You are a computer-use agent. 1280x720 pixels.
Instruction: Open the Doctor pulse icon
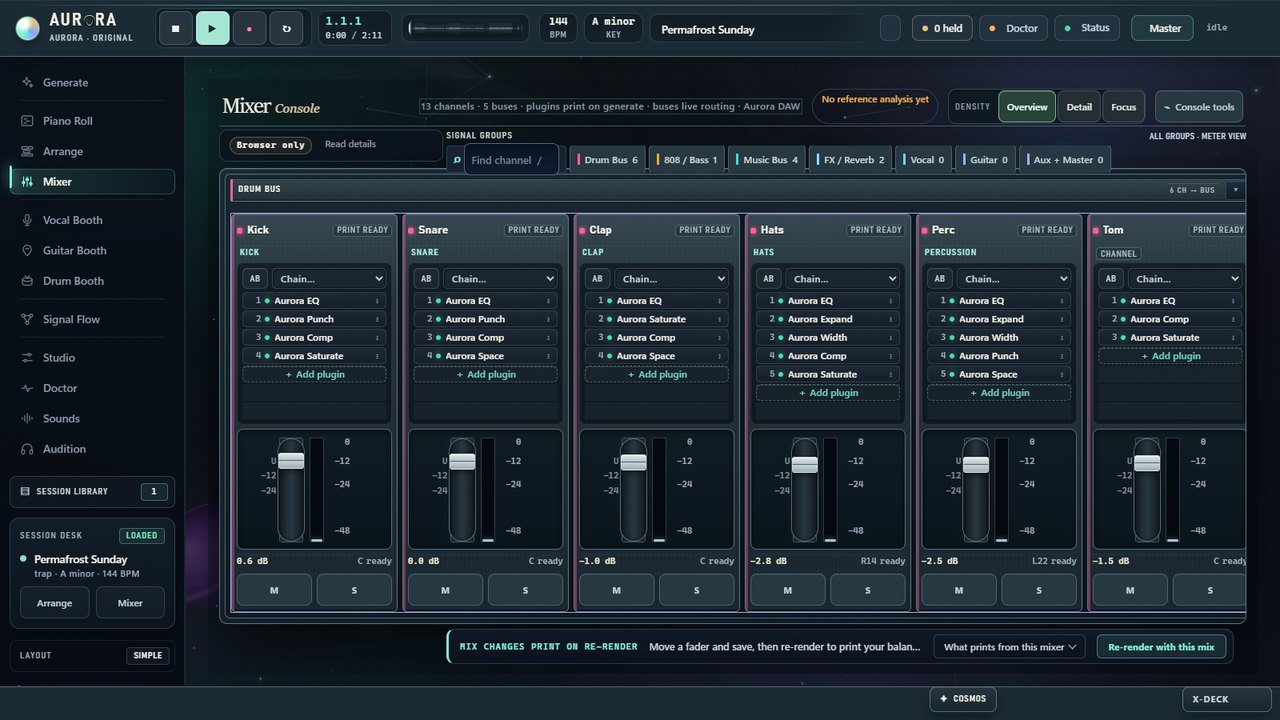click(27, 388)
